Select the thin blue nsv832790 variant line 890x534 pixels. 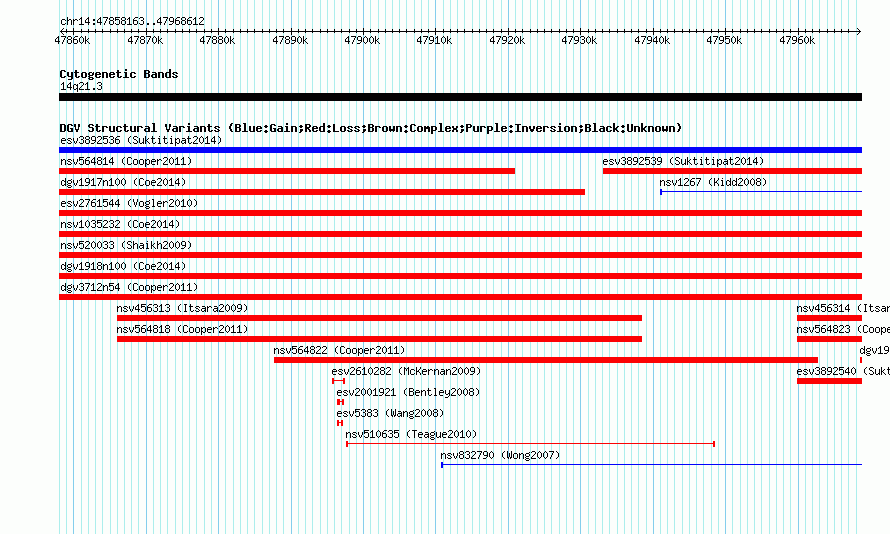pyautogui.click(x=652, y=465)
